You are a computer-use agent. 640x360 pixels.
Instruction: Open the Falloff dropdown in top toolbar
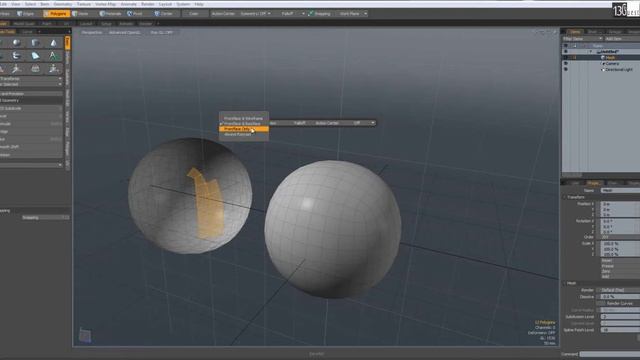[292, 13]
